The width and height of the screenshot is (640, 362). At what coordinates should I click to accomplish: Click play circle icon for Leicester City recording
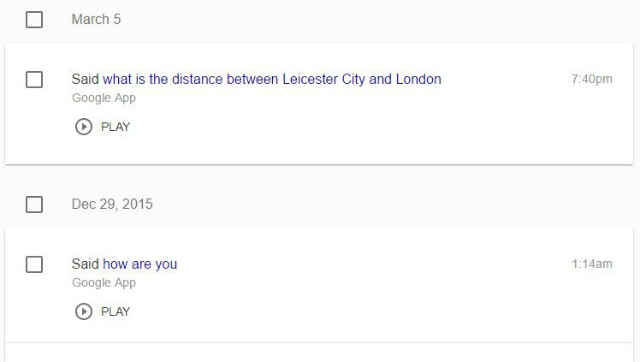[84, 127]
